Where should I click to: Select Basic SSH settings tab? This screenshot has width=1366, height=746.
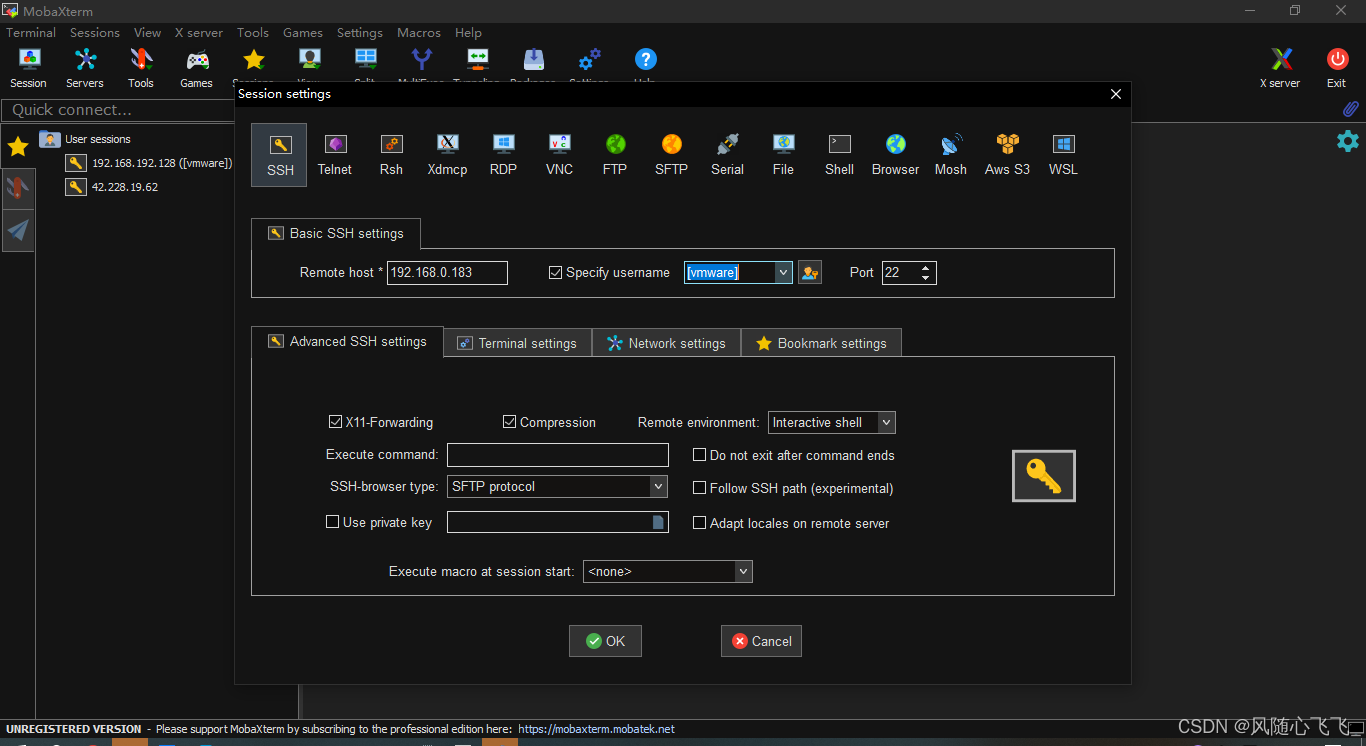pos(336,233)
